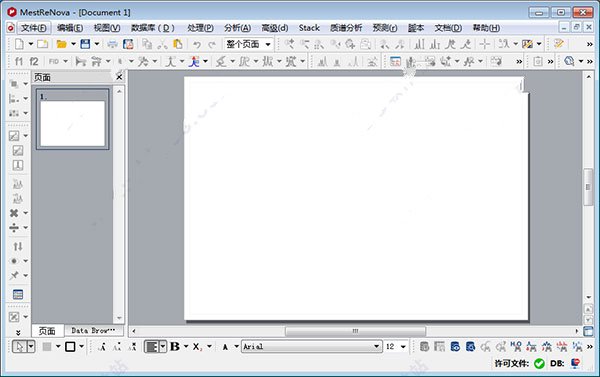
Task: Click the red table panel icon
Action: pos(395,61)
